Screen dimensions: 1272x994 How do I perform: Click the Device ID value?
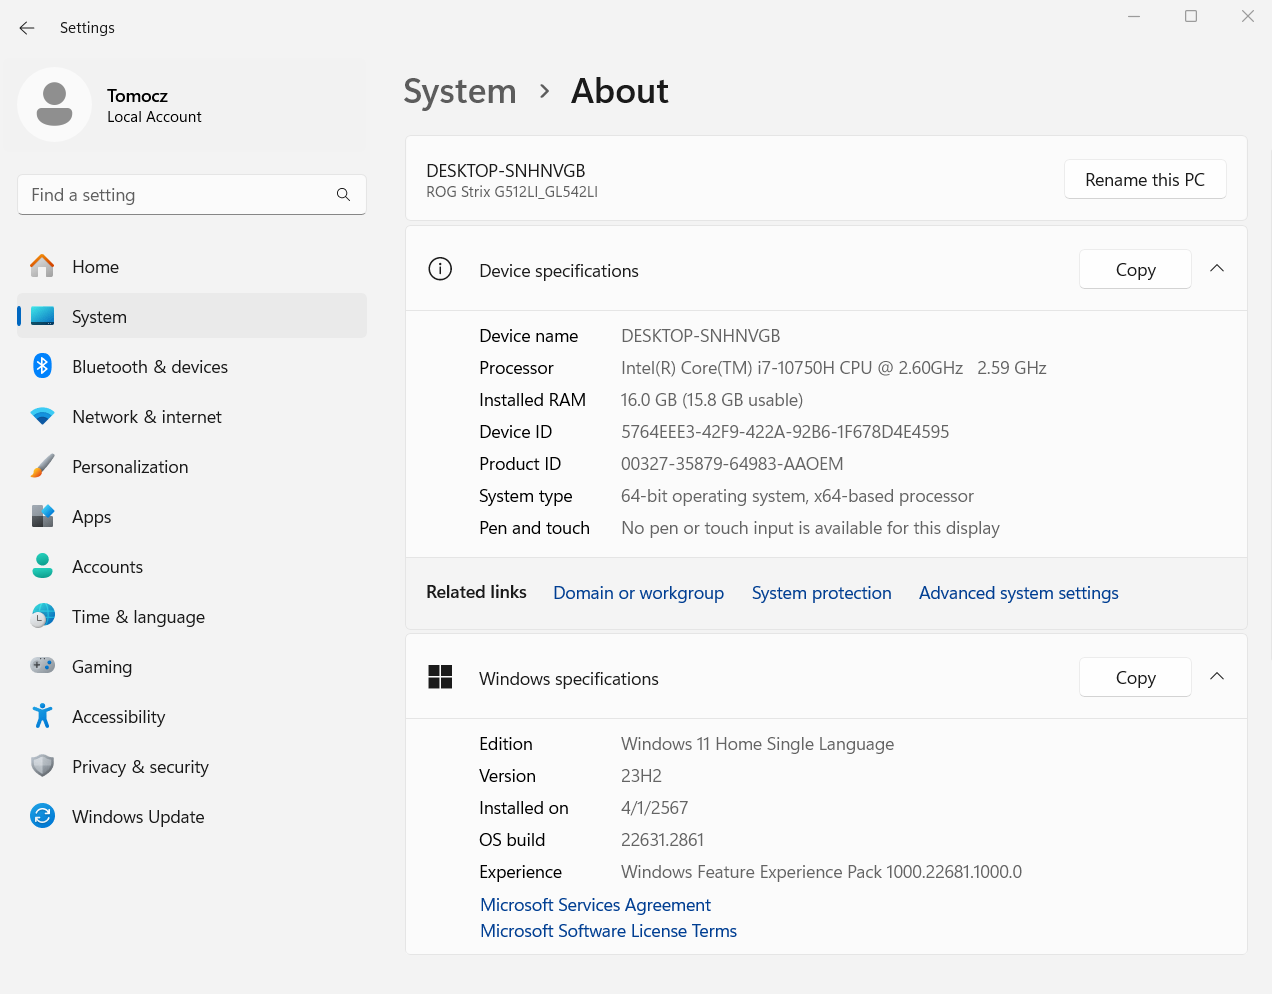tap(785, 432)
